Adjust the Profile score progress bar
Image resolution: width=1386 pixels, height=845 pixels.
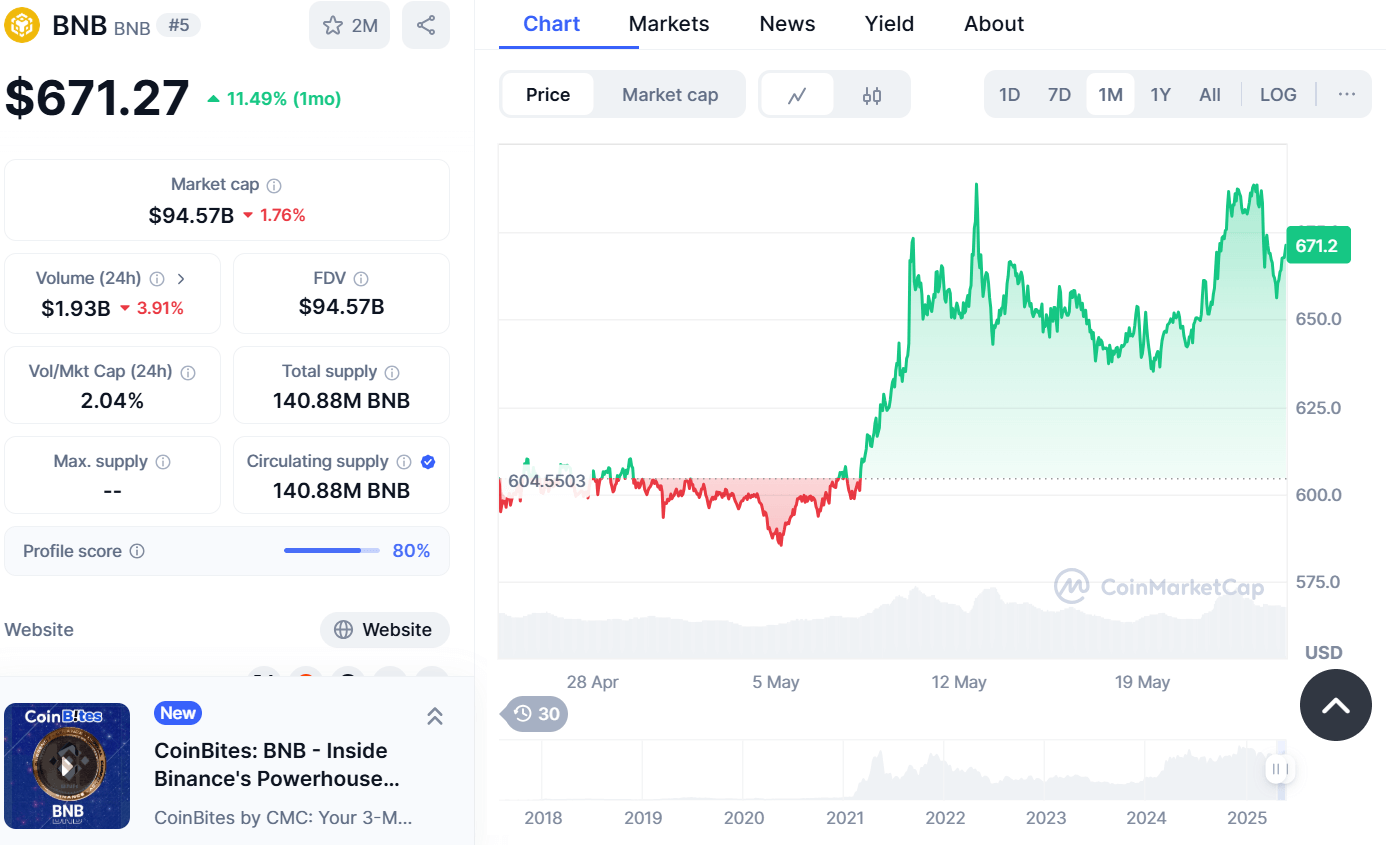(332, 551)
